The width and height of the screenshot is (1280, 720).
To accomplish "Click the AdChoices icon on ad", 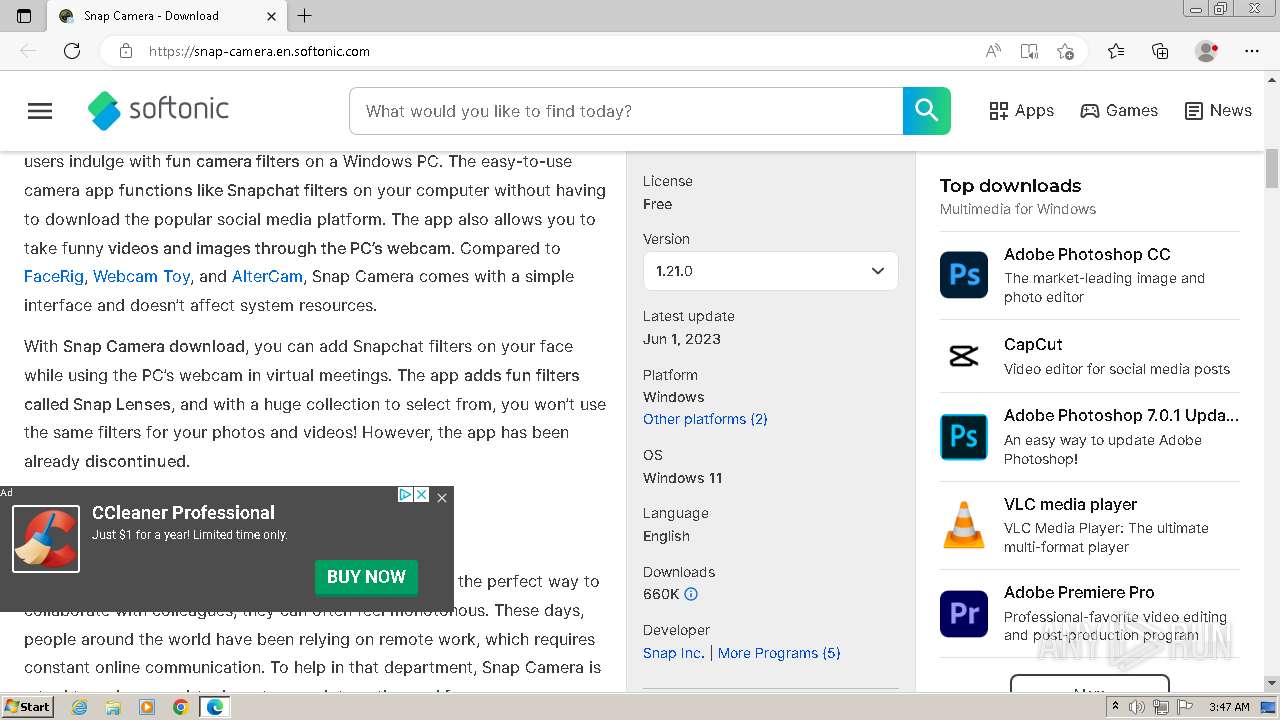I will [406, 494].
